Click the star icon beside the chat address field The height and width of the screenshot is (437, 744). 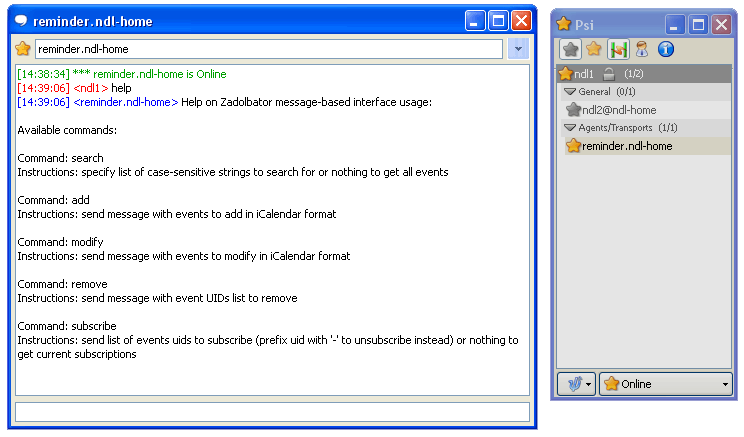23,48
